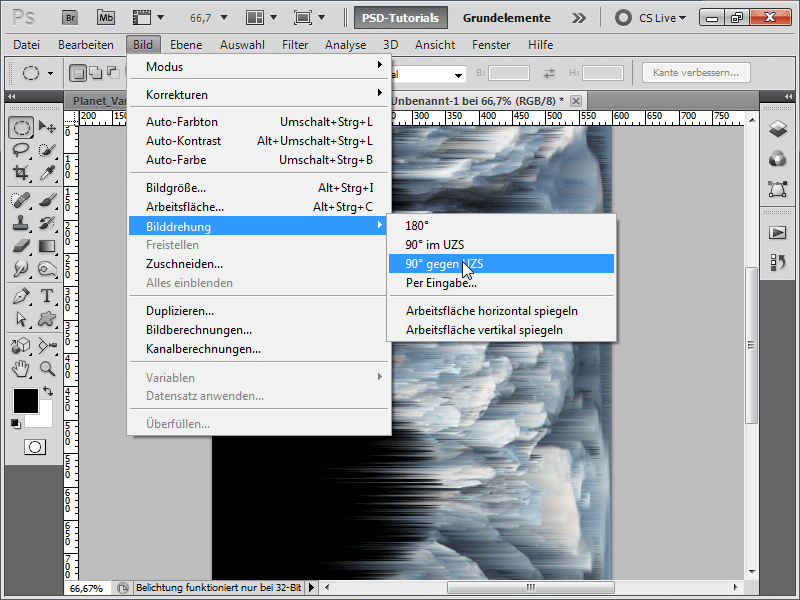The image size is (800, 600).
Task: Open the Paths panel icon
Action: click(778, 189)
